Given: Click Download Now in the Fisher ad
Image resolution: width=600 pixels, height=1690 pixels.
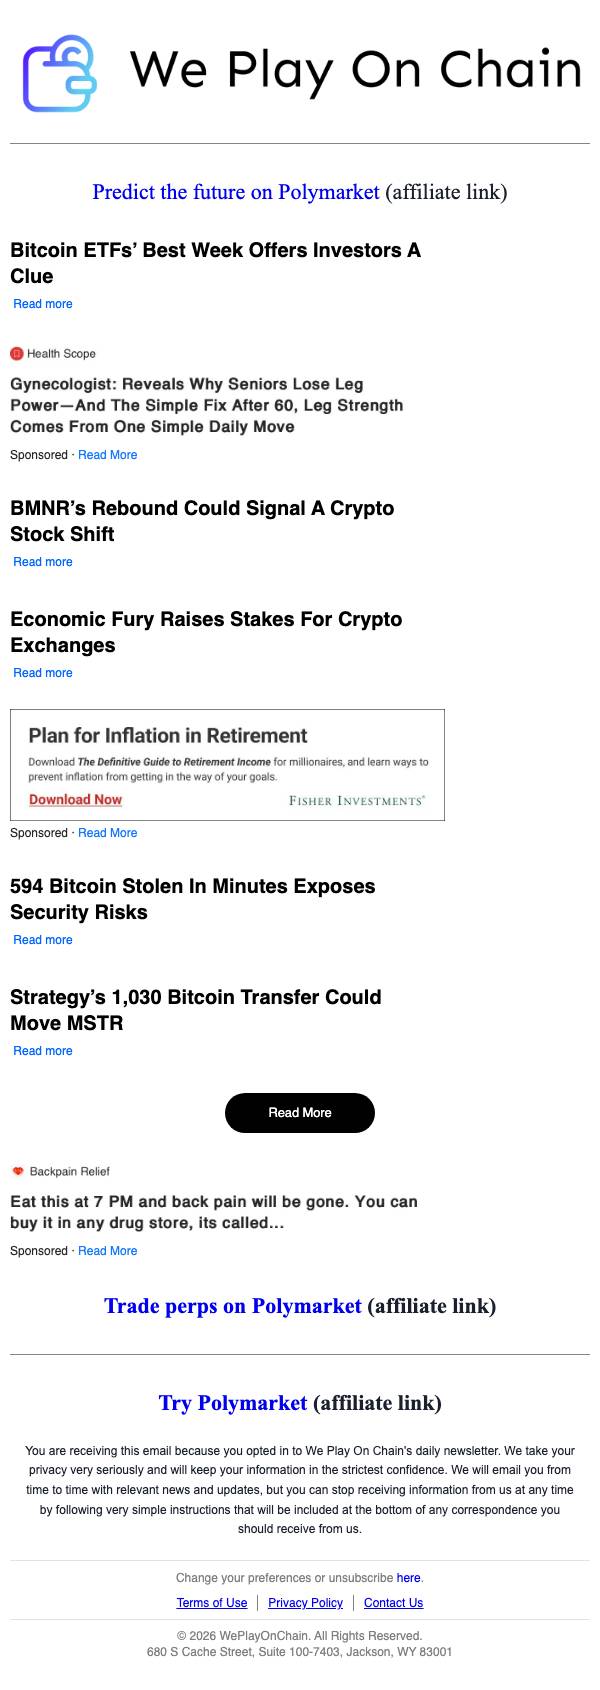Looking at the screenshot, I should (75, 799).
